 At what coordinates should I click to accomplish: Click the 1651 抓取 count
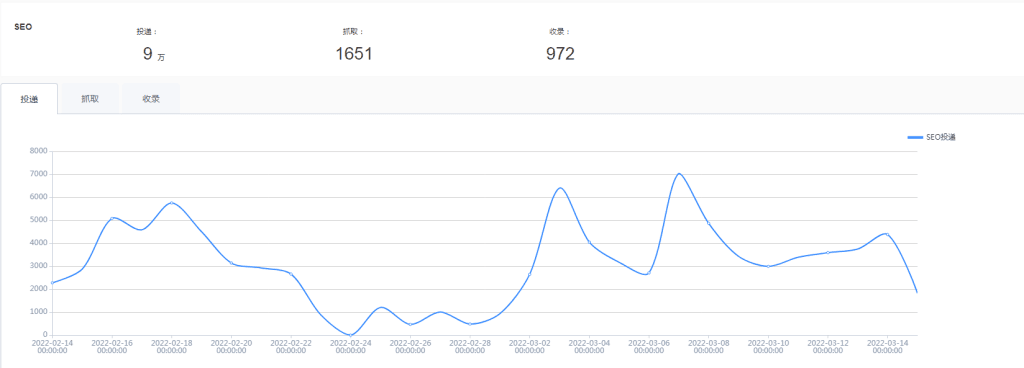[x=354, y=54]
